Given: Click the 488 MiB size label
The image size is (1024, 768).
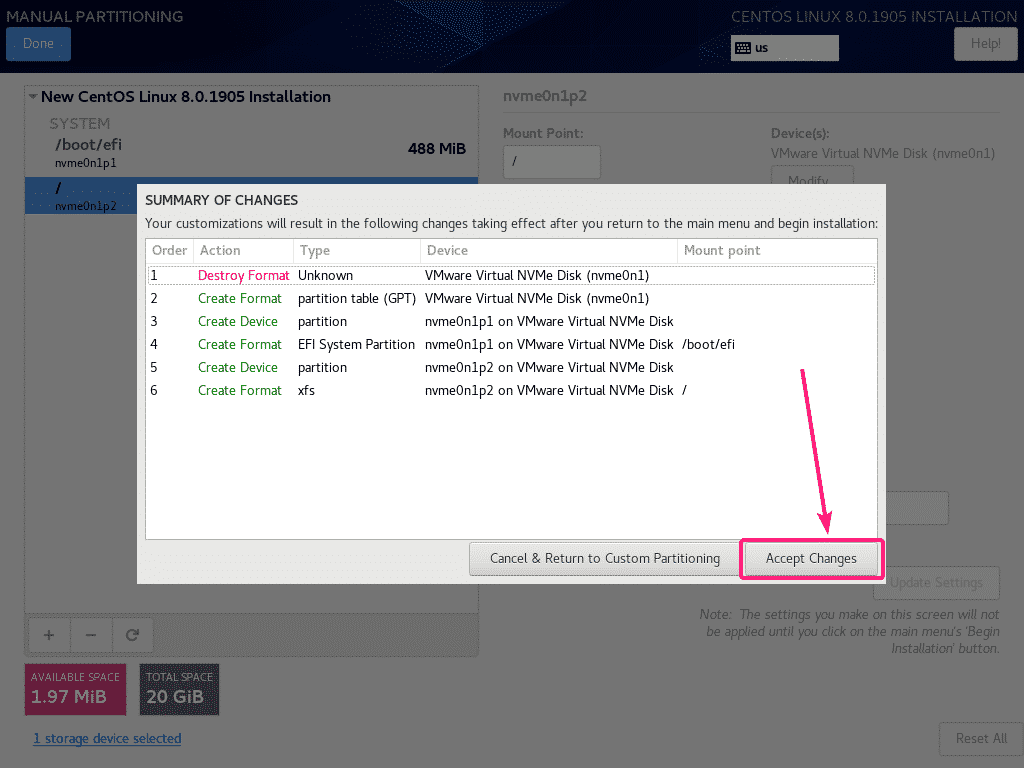Looking at the screenshot, I should 437,149.
